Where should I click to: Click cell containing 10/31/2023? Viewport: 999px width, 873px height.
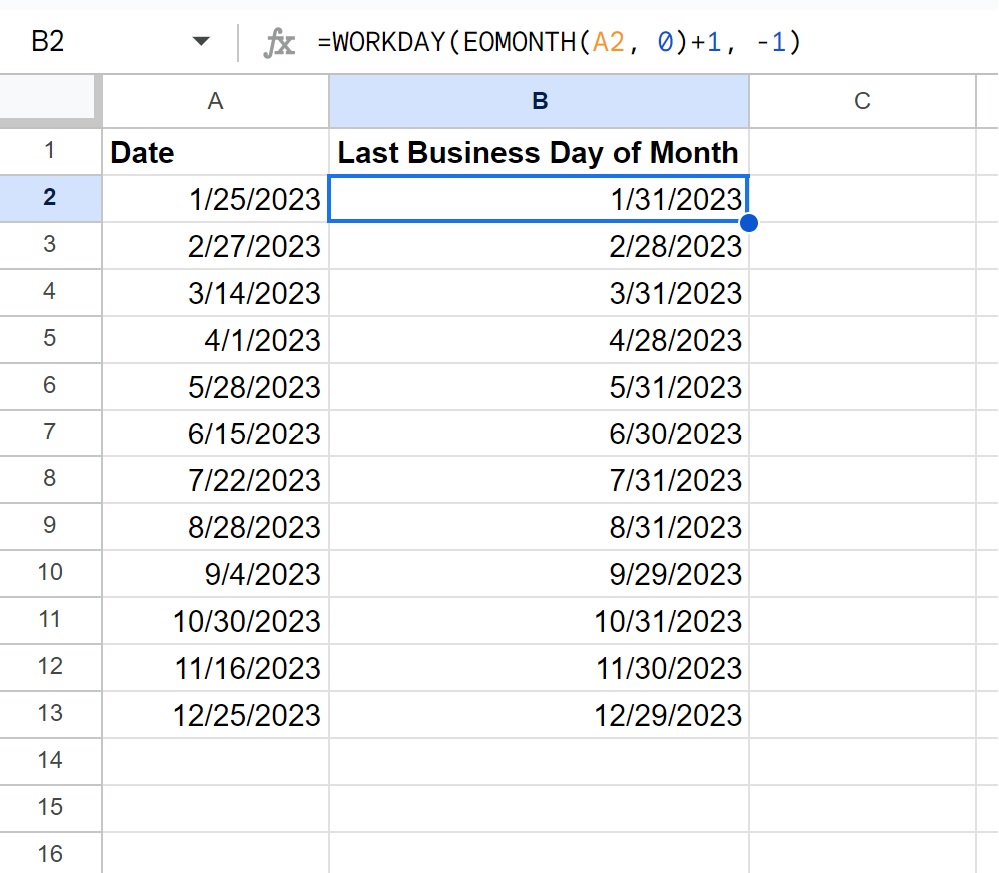tap(539, 621)
